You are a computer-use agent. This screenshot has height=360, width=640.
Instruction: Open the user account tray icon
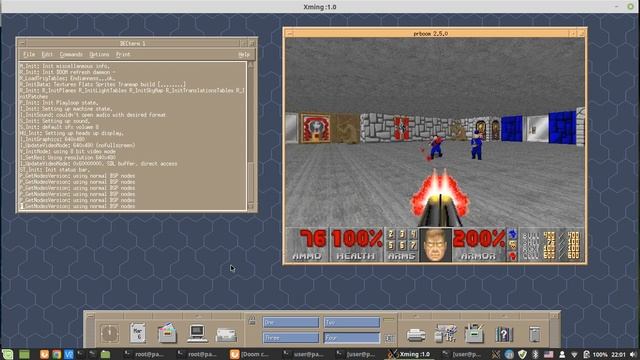(x=562, y=354)
